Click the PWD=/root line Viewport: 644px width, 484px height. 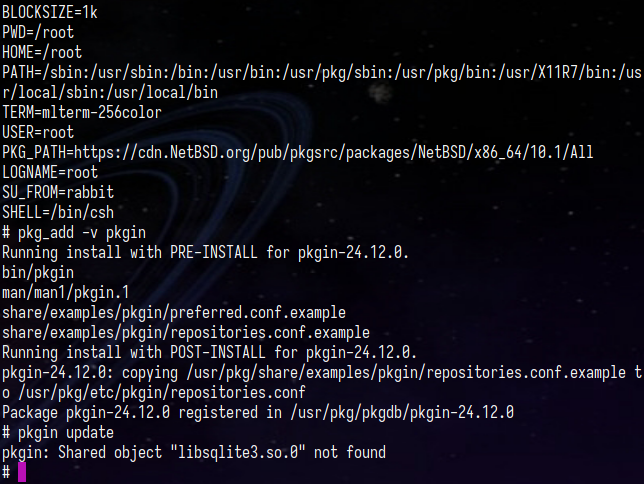38,32
